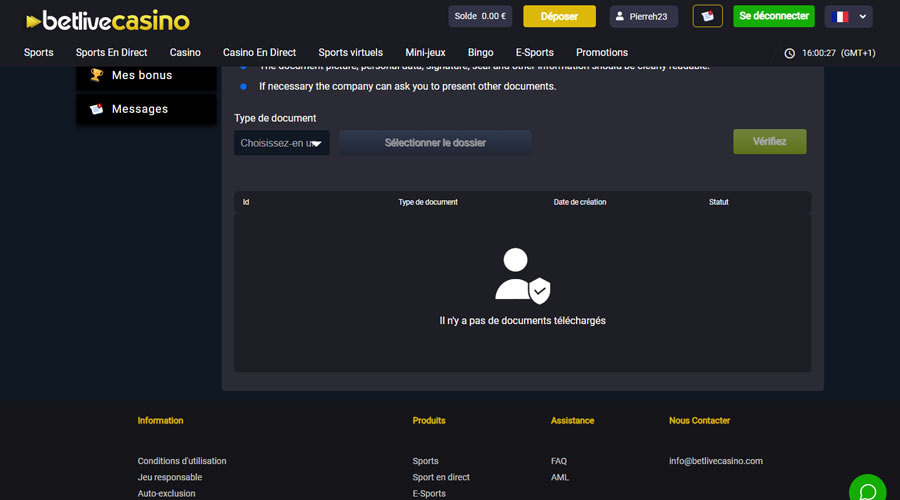
Task: Click the Id column header
Action: (x=246, y=202)
